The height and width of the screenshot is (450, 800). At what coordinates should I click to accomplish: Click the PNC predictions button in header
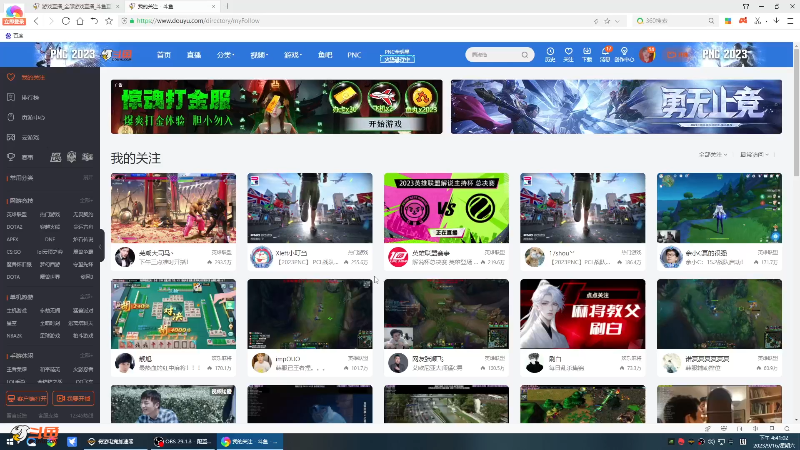tap(397, 56)
